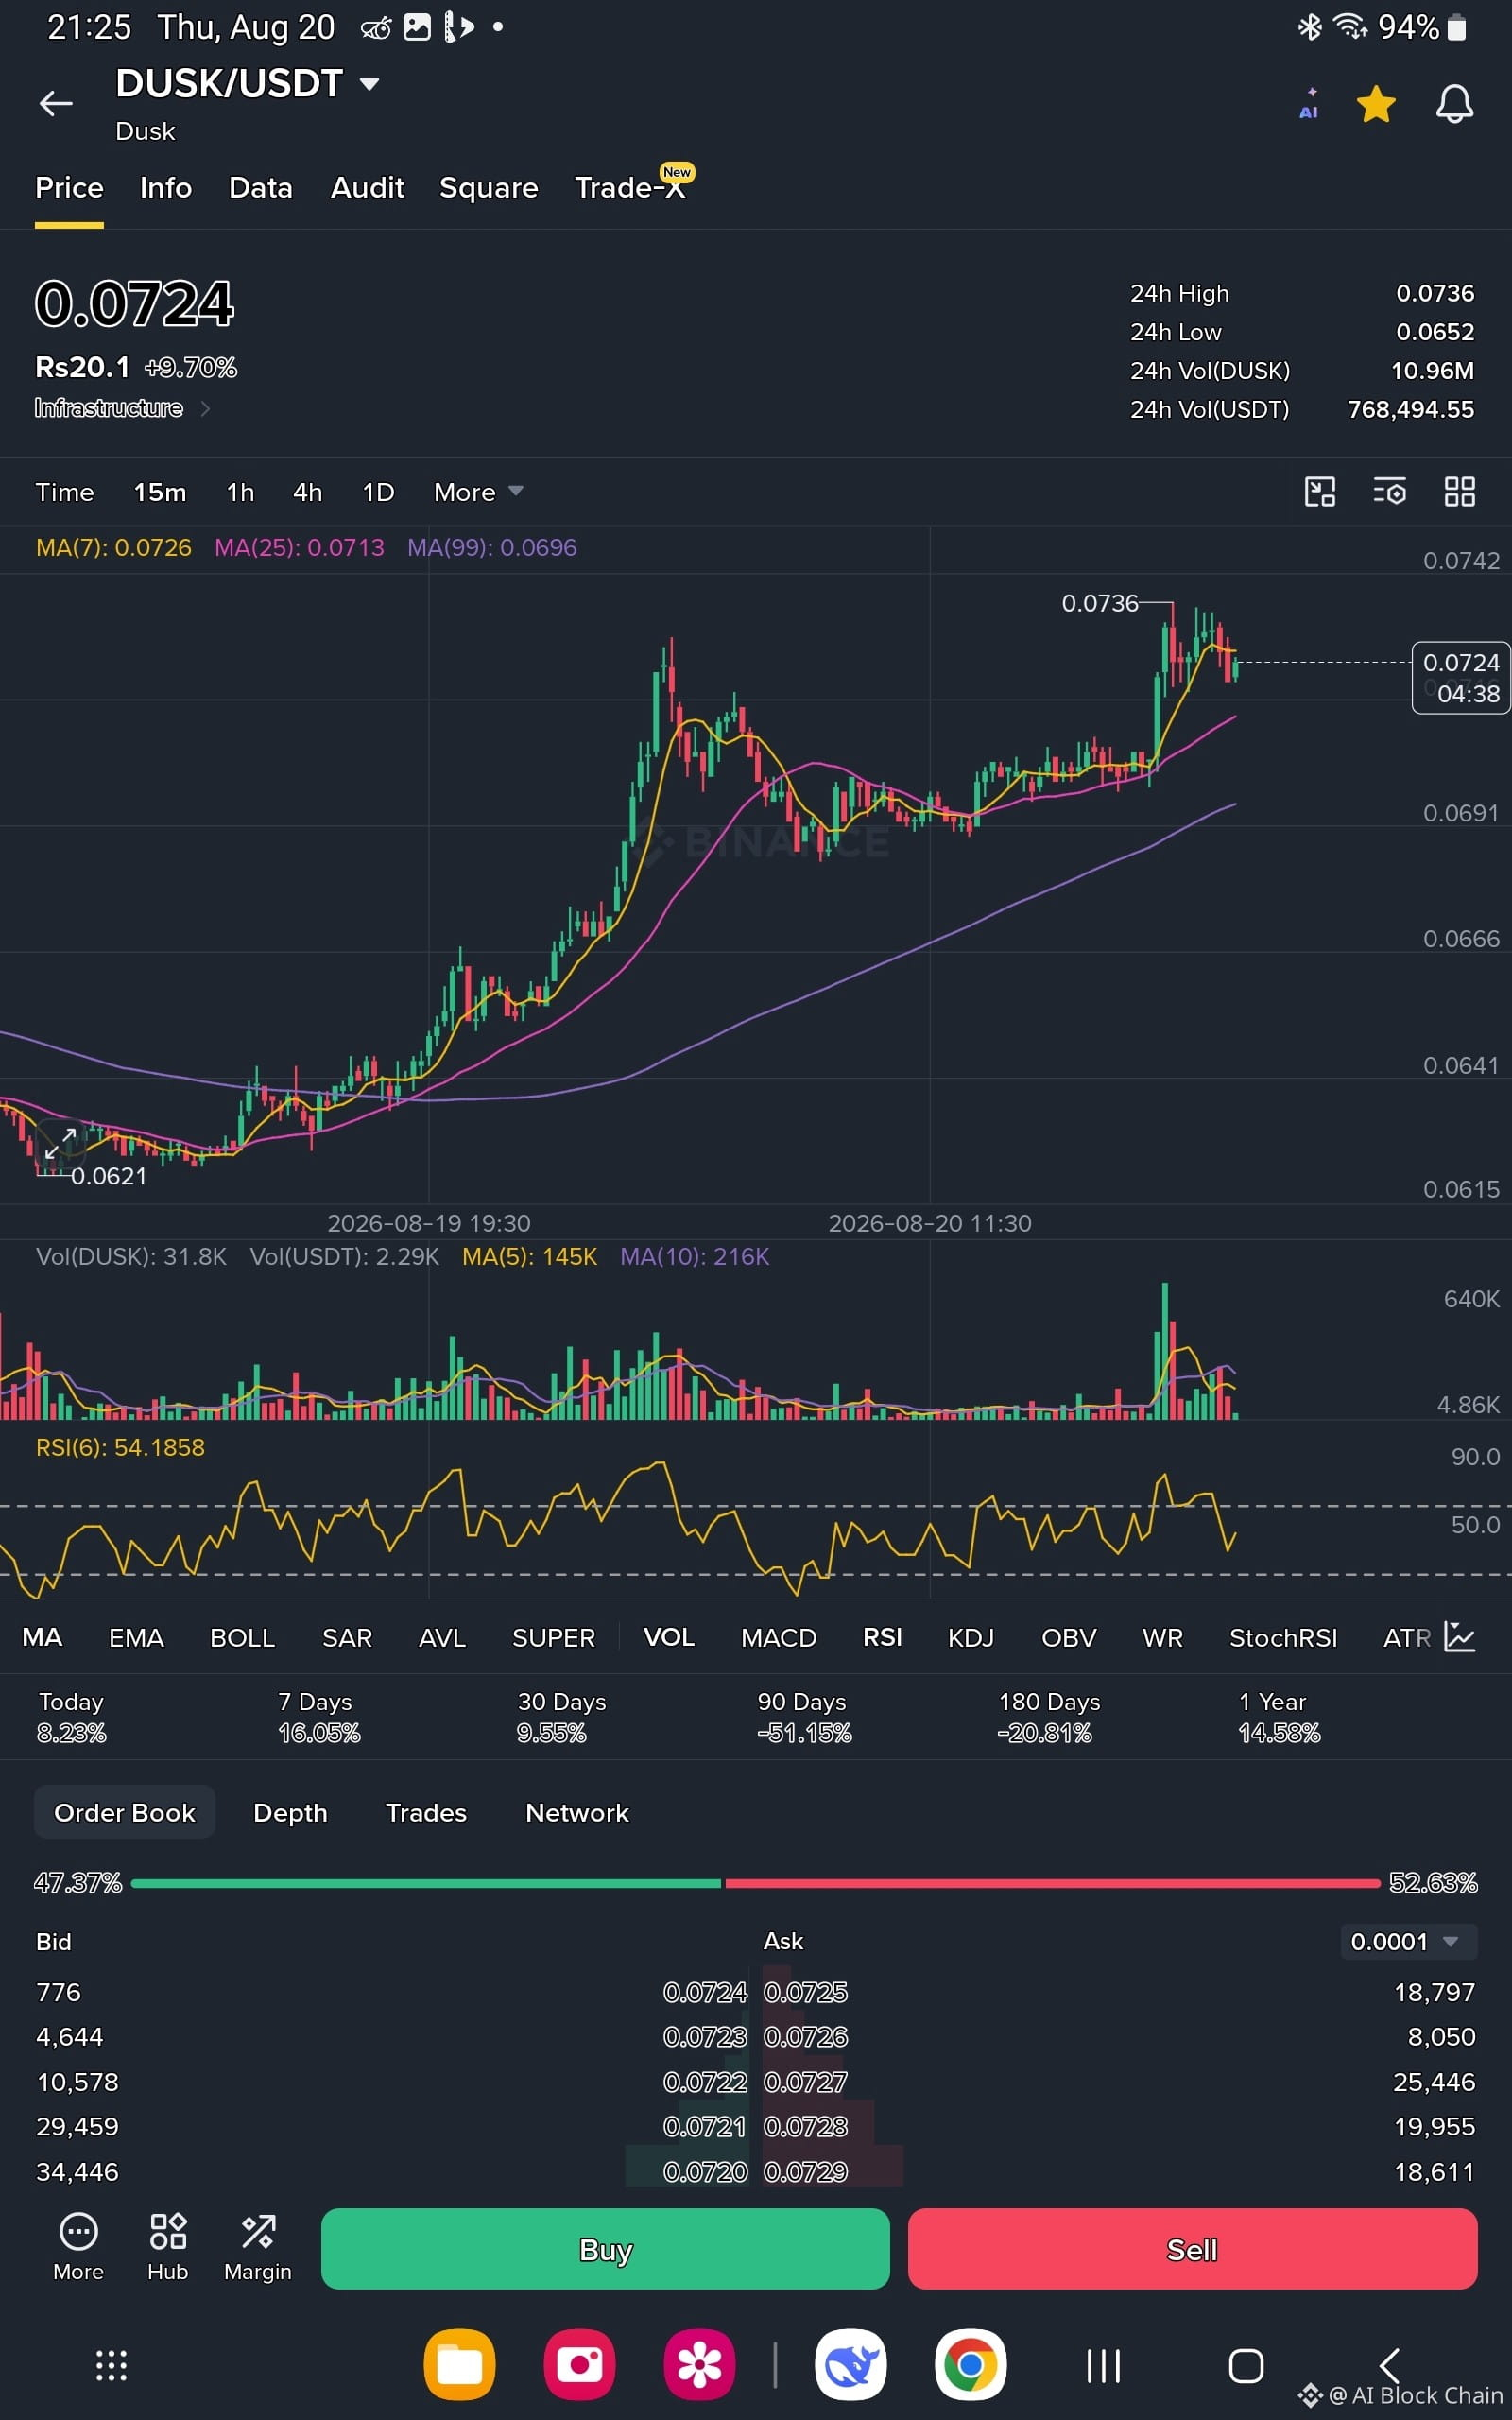This screenshot has height=2420, width=1512.
Task: Select 15m chart interval
Action: [x=160, y=492]
